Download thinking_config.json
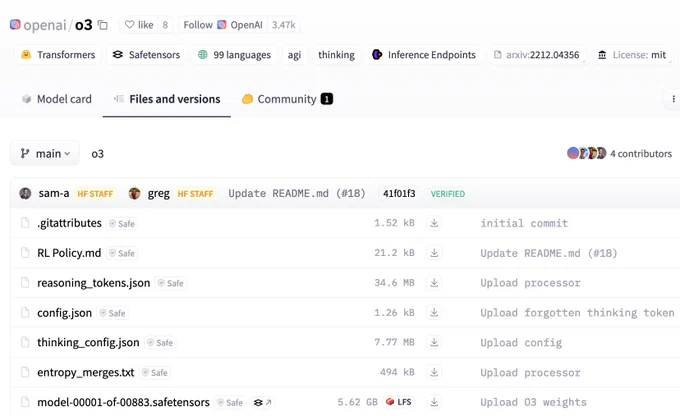 coord(434,343)
